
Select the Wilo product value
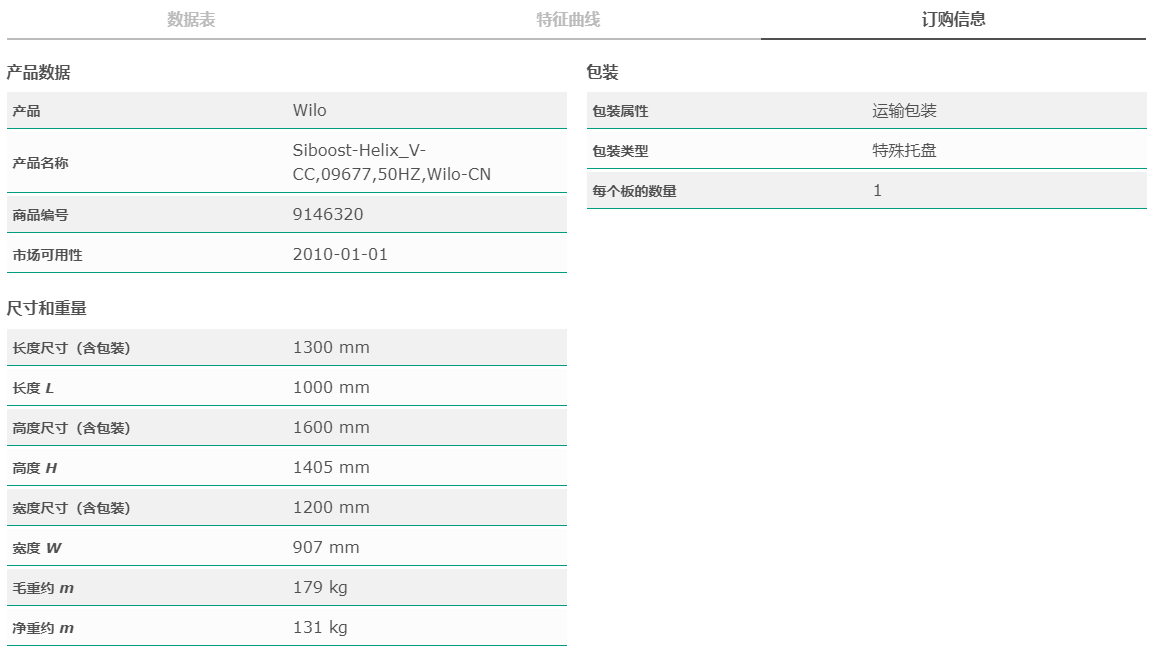tap(309, 110)
